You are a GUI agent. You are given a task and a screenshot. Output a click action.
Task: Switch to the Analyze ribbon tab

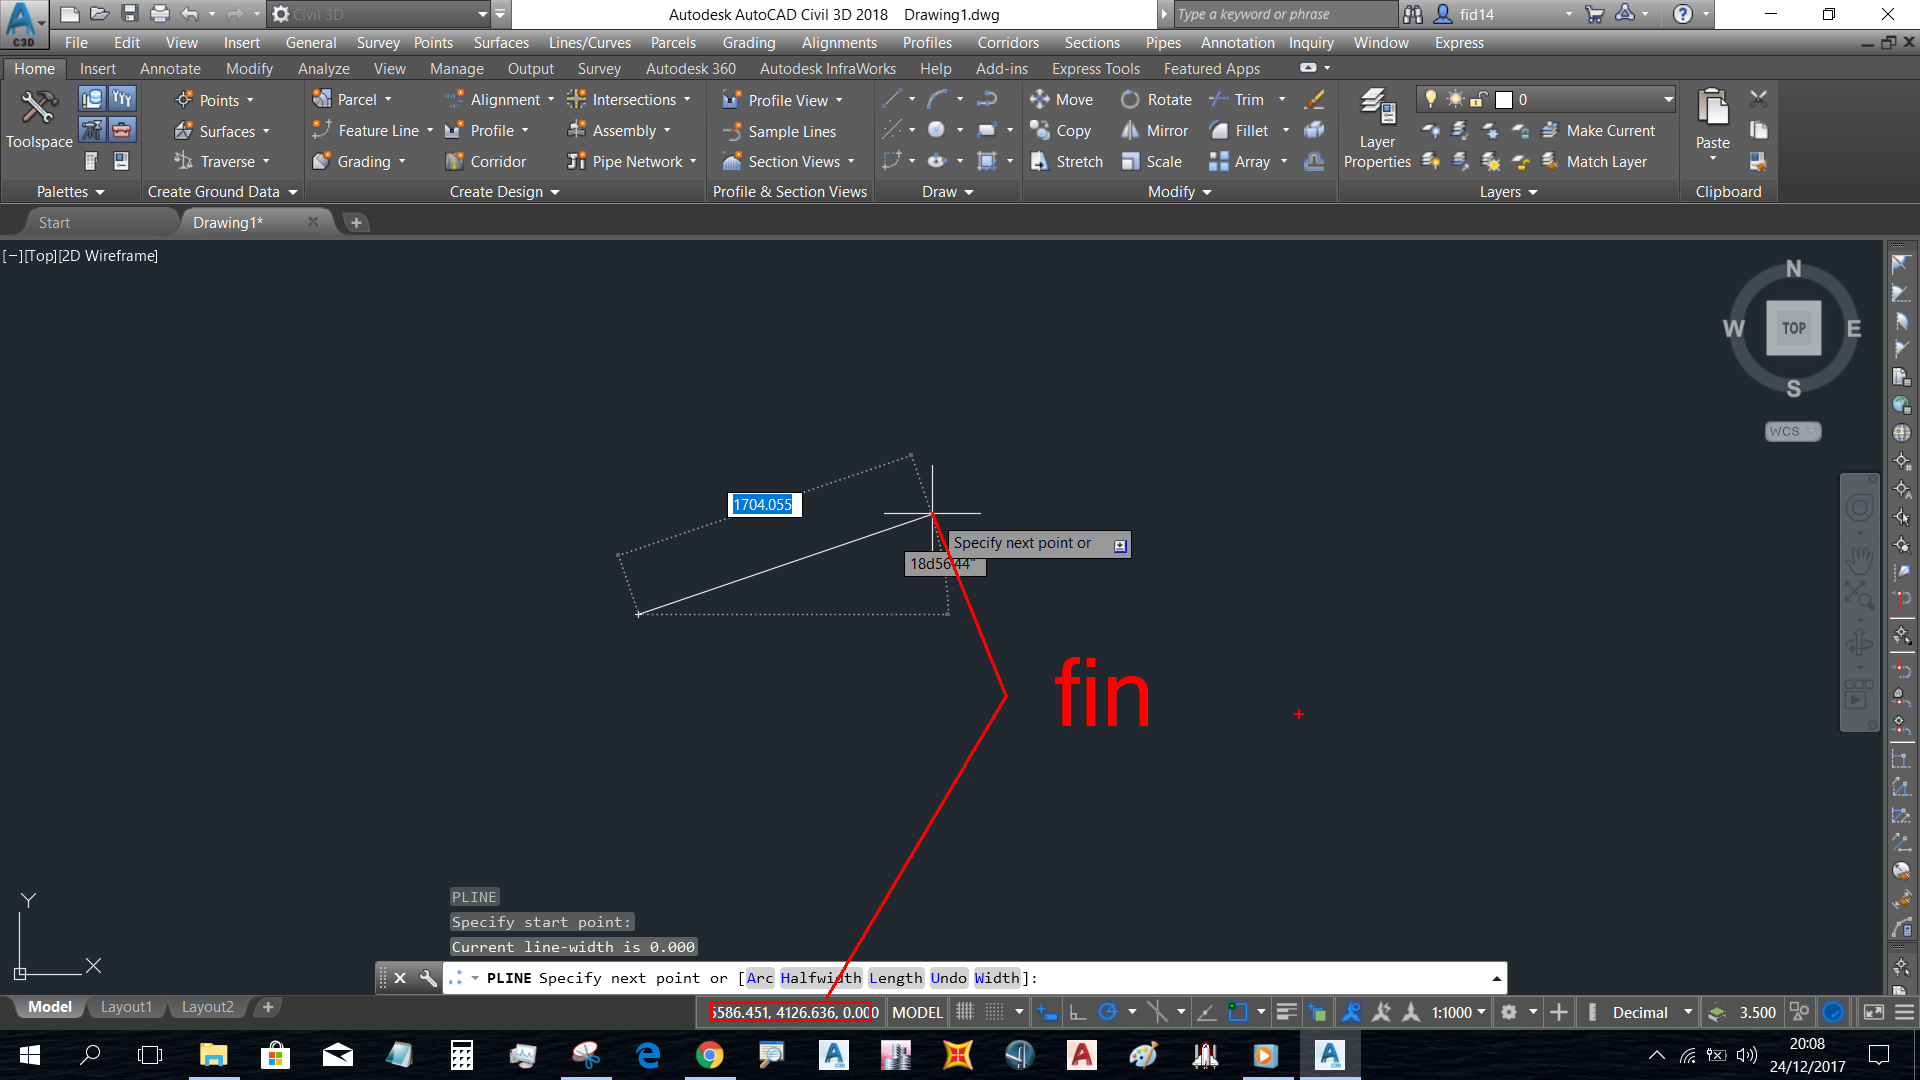point(323,68)
